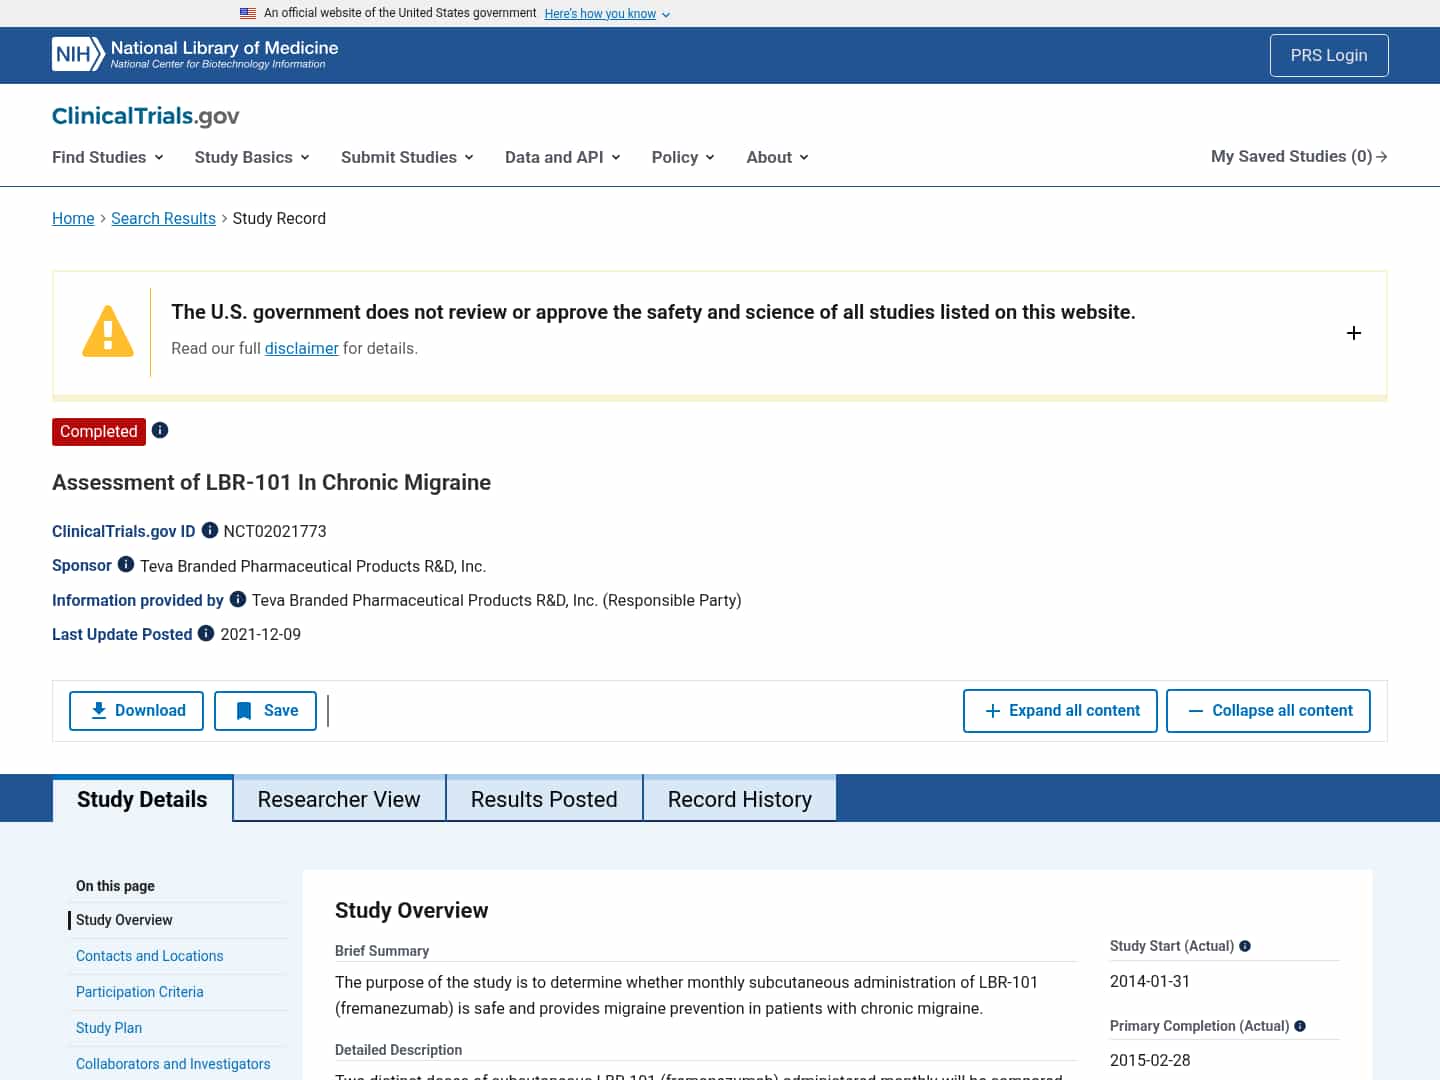
Task: Switch to the Researcher View tab
Action: (x=339, y=799)
